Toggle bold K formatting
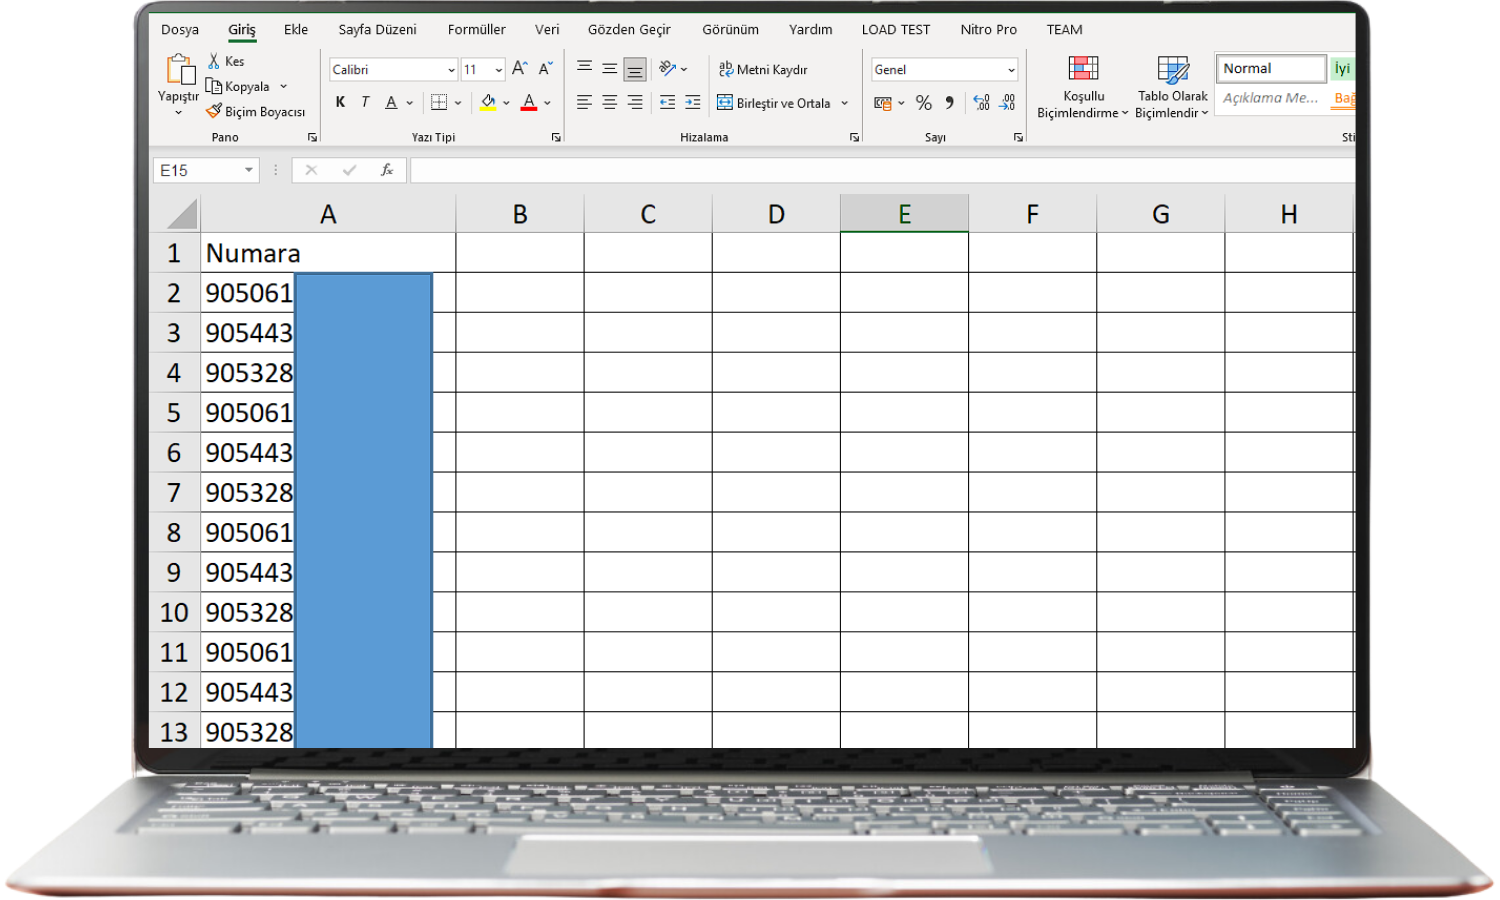This screenshot has height=900, width=1500. pyautogui.click(x=340, y=102)
